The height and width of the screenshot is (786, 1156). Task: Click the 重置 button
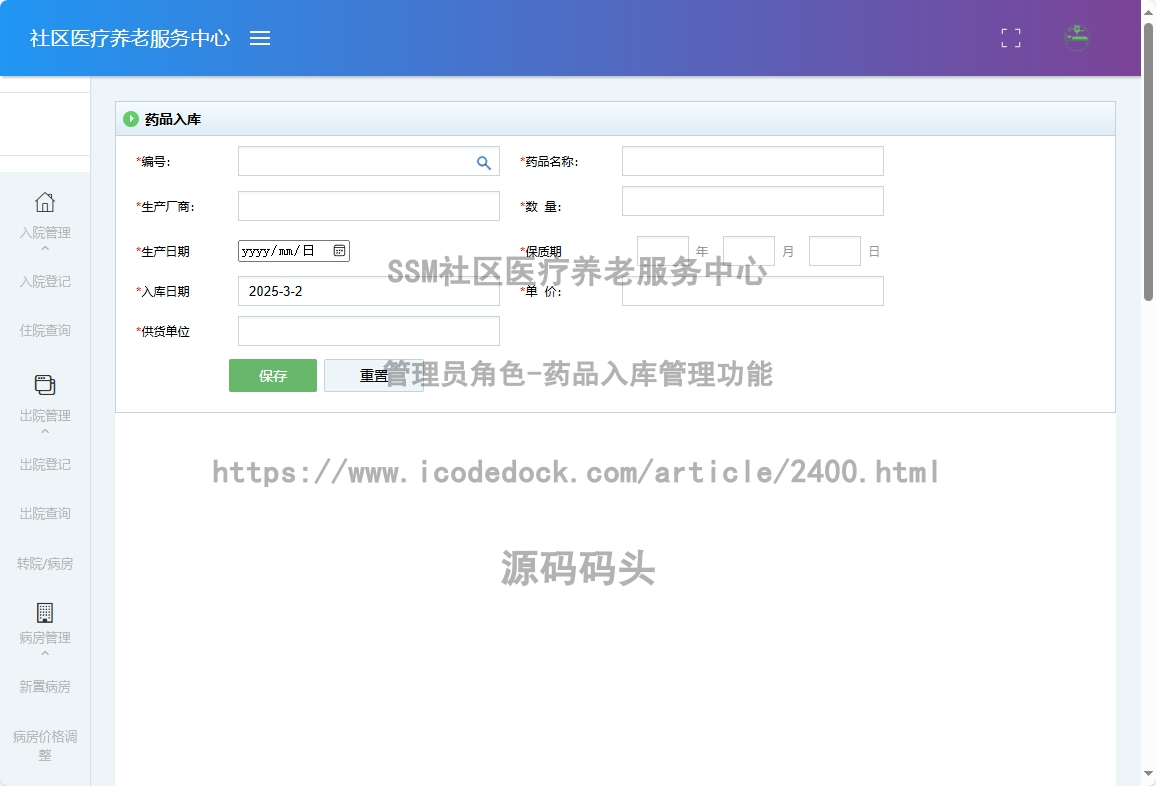[x=374, y=375]
